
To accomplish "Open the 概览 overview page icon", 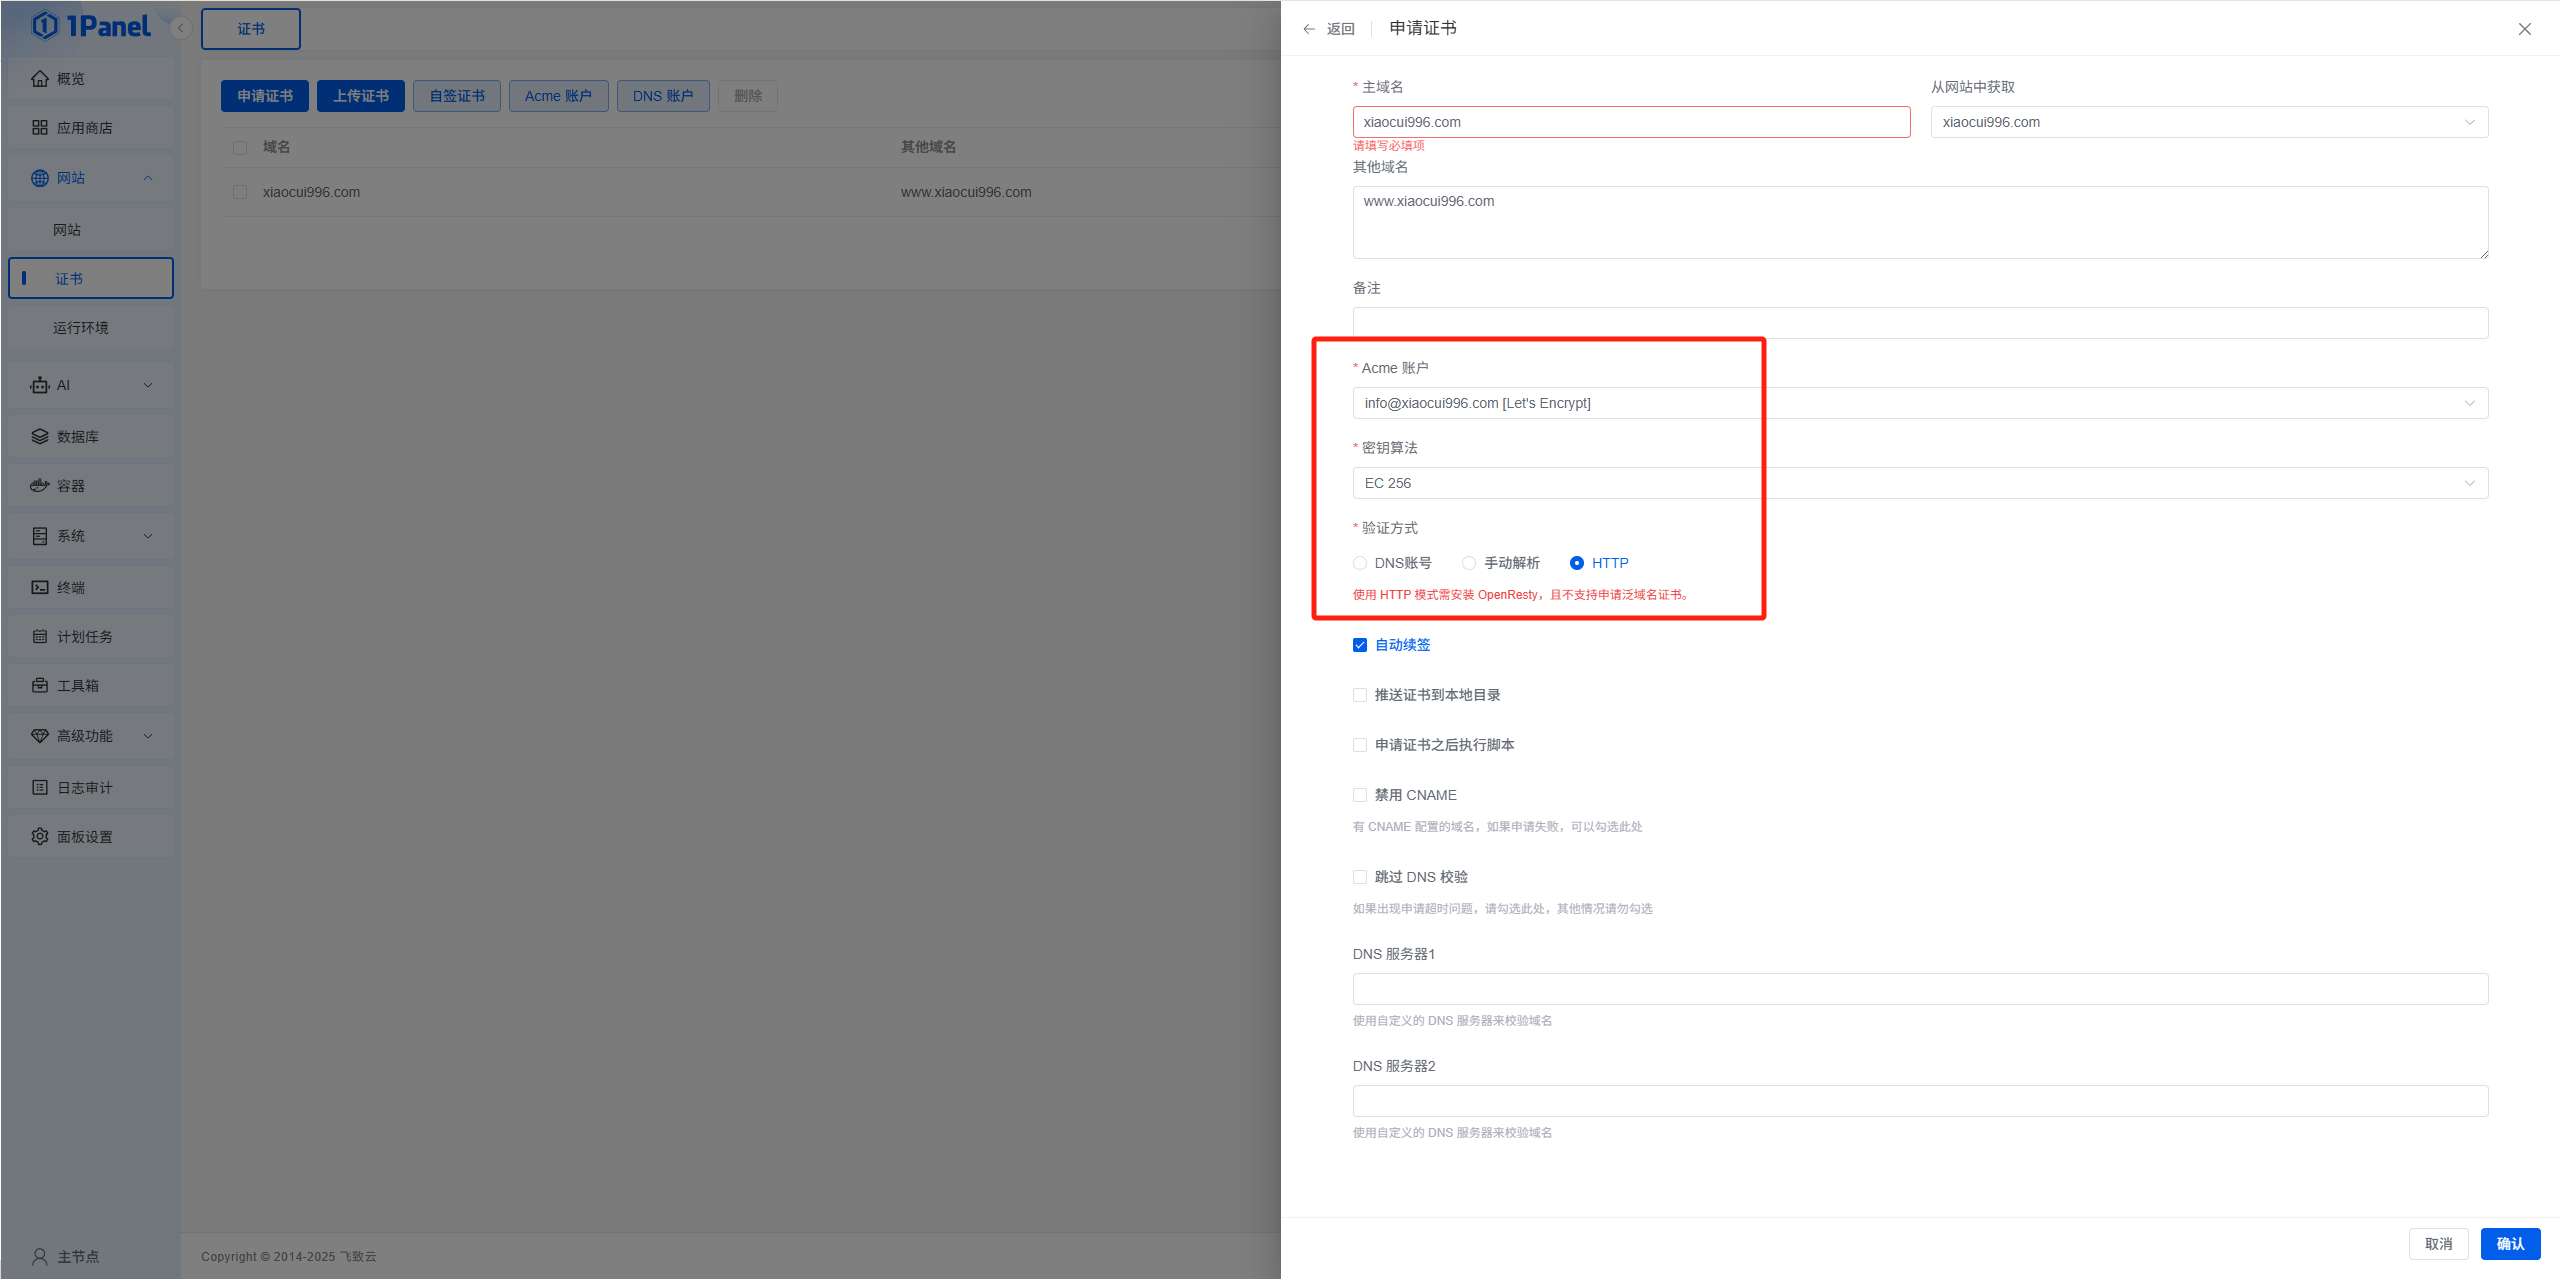I will coord(40,78).
